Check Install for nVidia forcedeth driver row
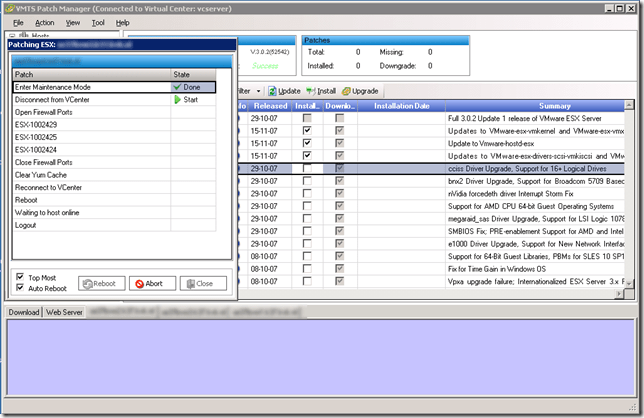Image resolution: width=644 pixels, height=418 pixels. click(x=307, y=193)
